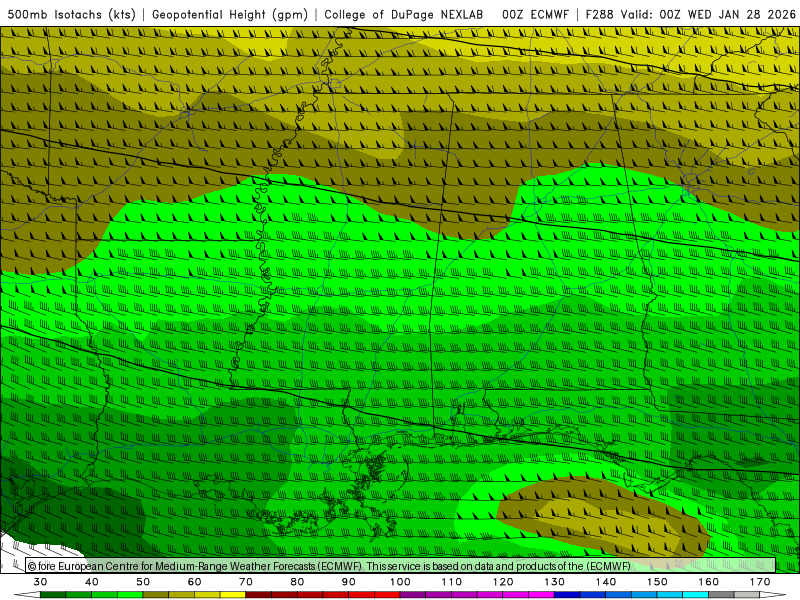This screenshot has height=600, width=800.
Task: Click the legend value 160
Action: [x=709, y=582]
